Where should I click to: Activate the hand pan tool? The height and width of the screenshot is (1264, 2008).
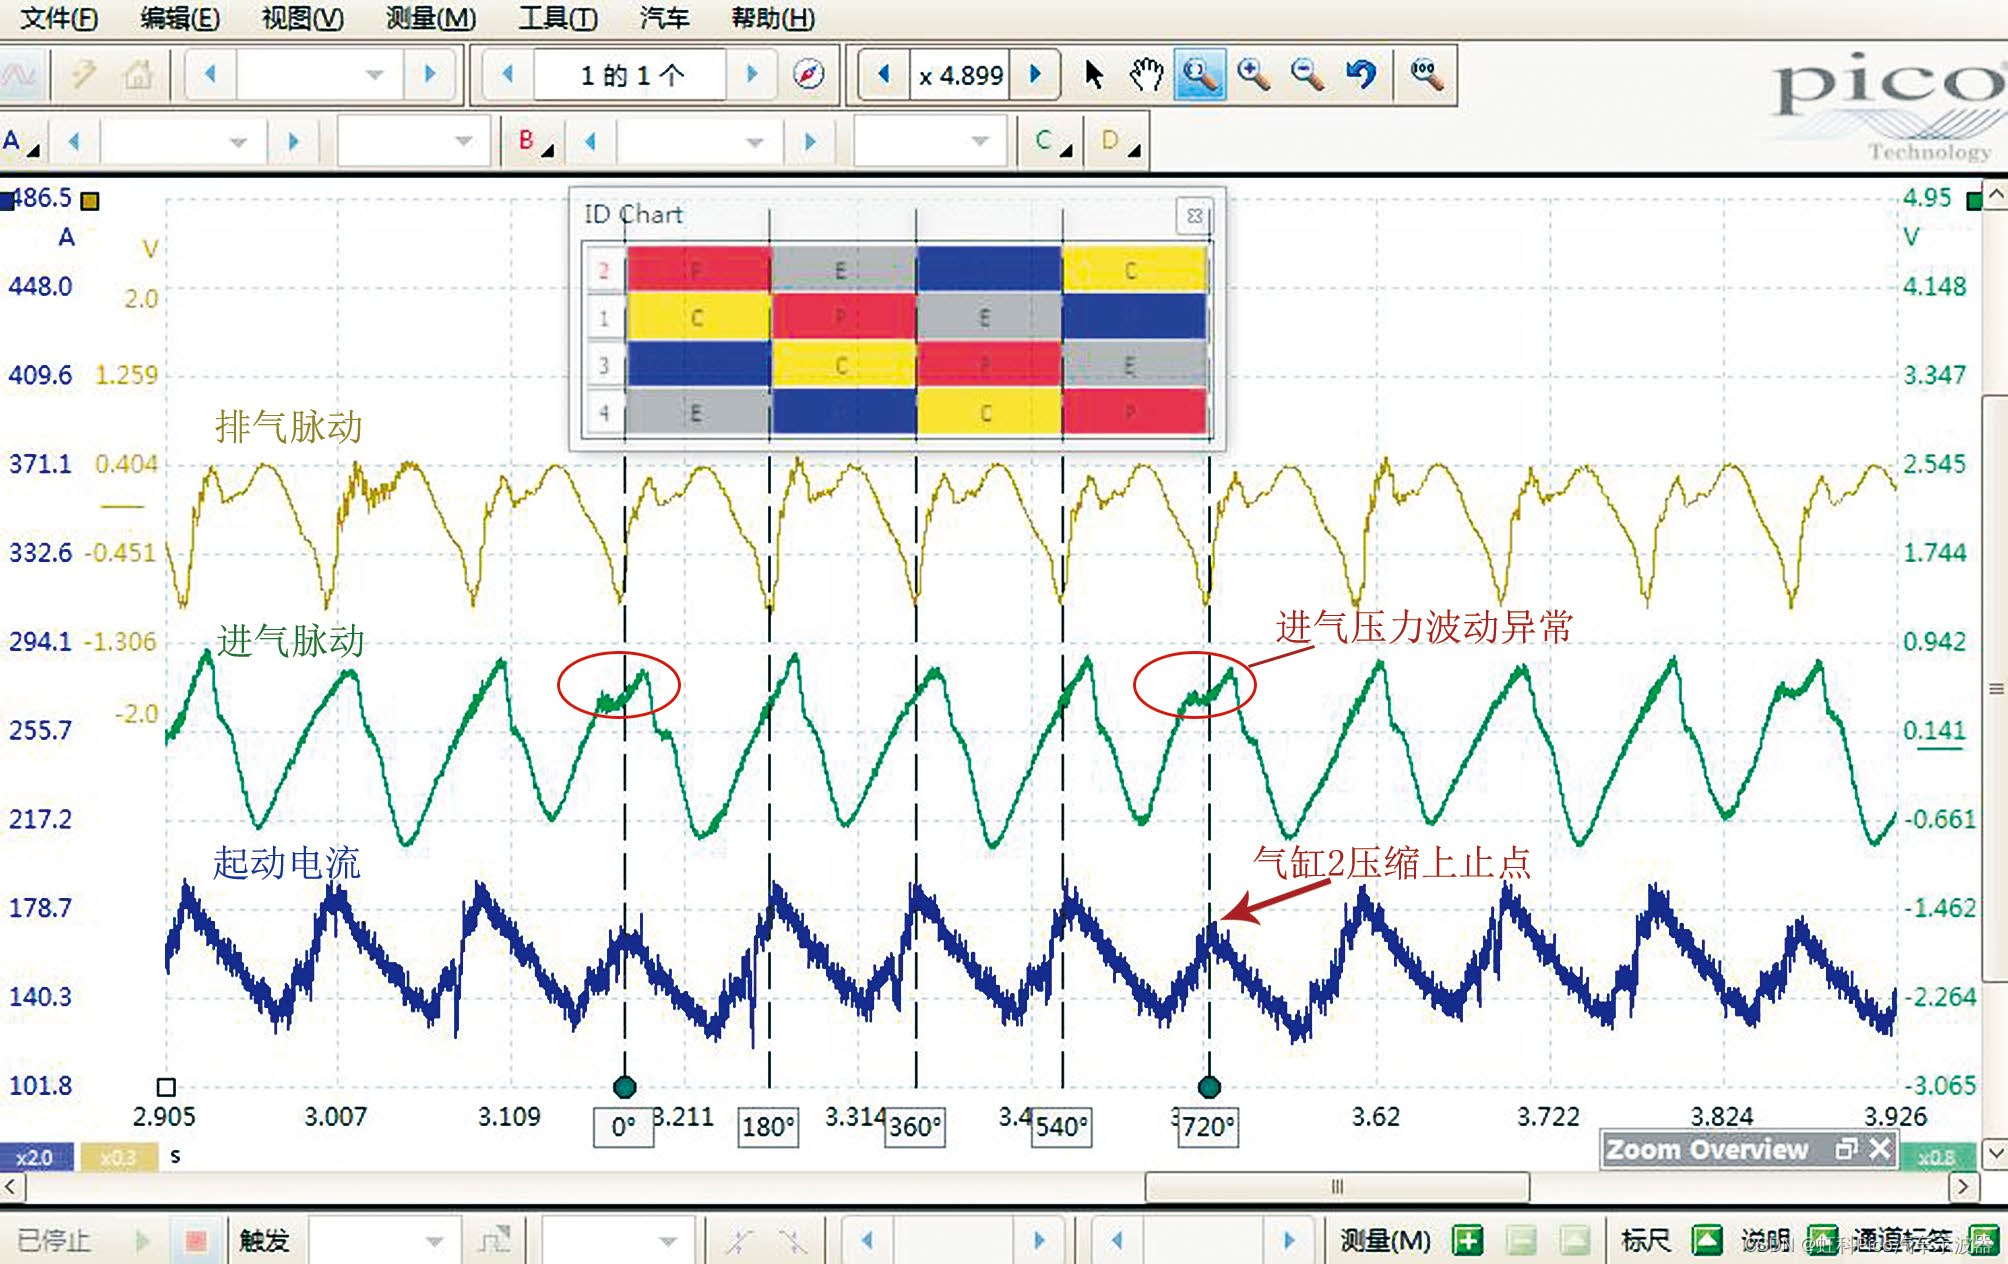(x=1146, y=74)
